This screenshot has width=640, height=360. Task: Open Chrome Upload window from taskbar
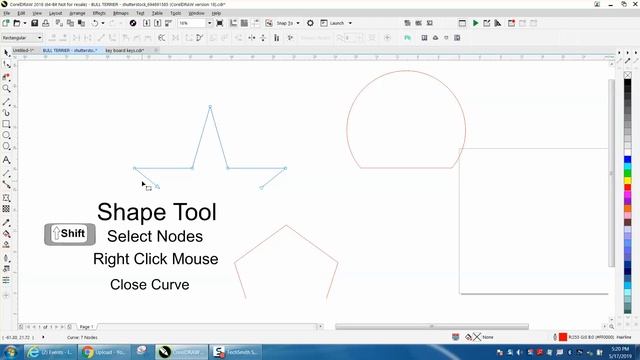click(105, 352)
